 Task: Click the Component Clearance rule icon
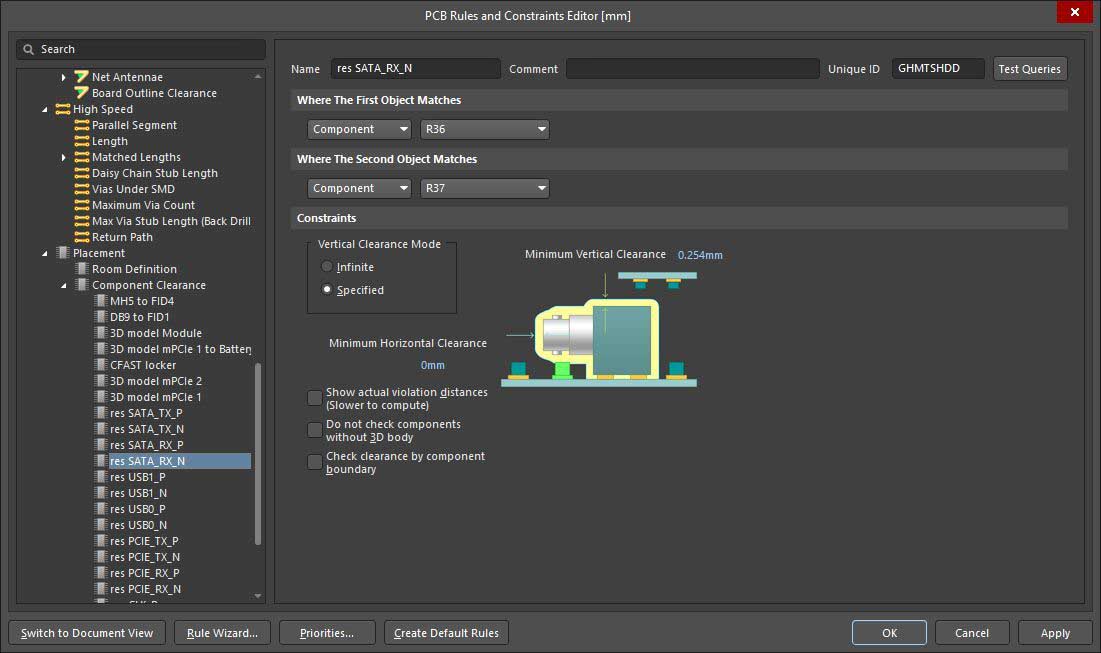tap(81, 285)
